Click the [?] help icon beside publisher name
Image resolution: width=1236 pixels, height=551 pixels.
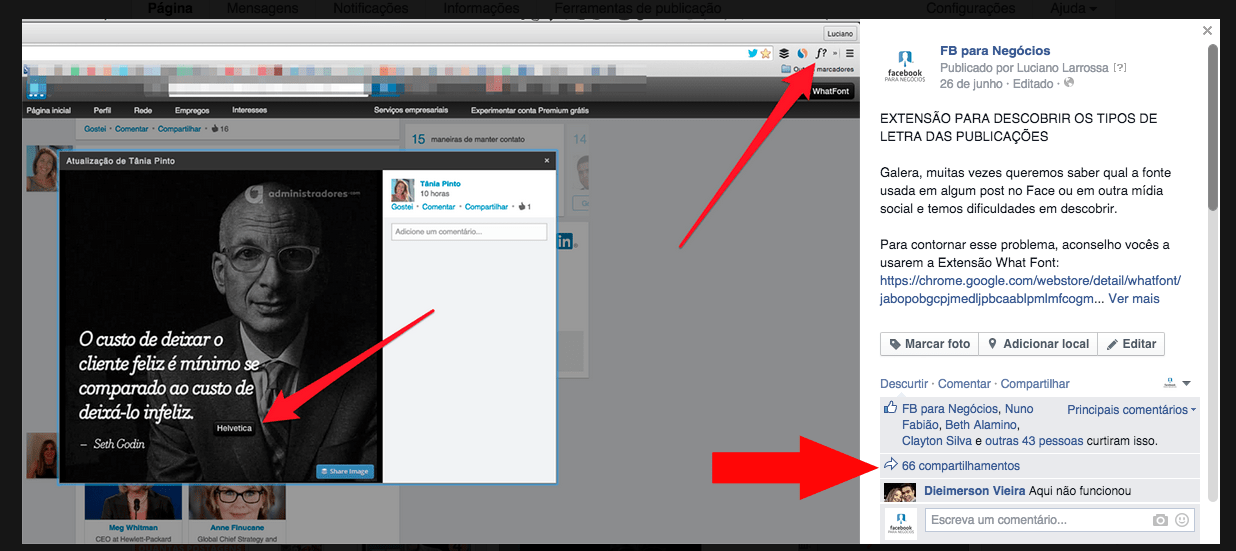(1120, 67)
